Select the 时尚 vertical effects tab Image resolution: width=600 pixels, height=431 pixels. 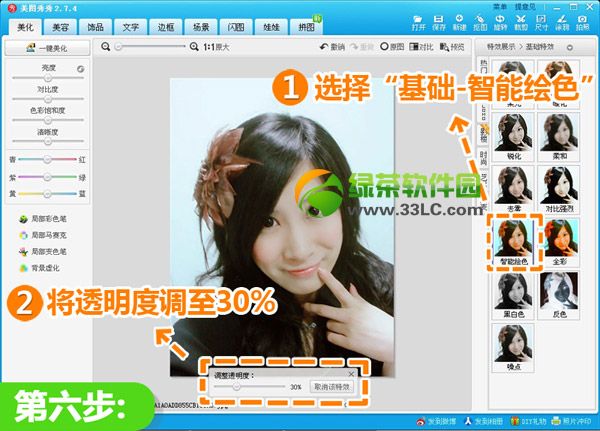click(x=483, y=158)
